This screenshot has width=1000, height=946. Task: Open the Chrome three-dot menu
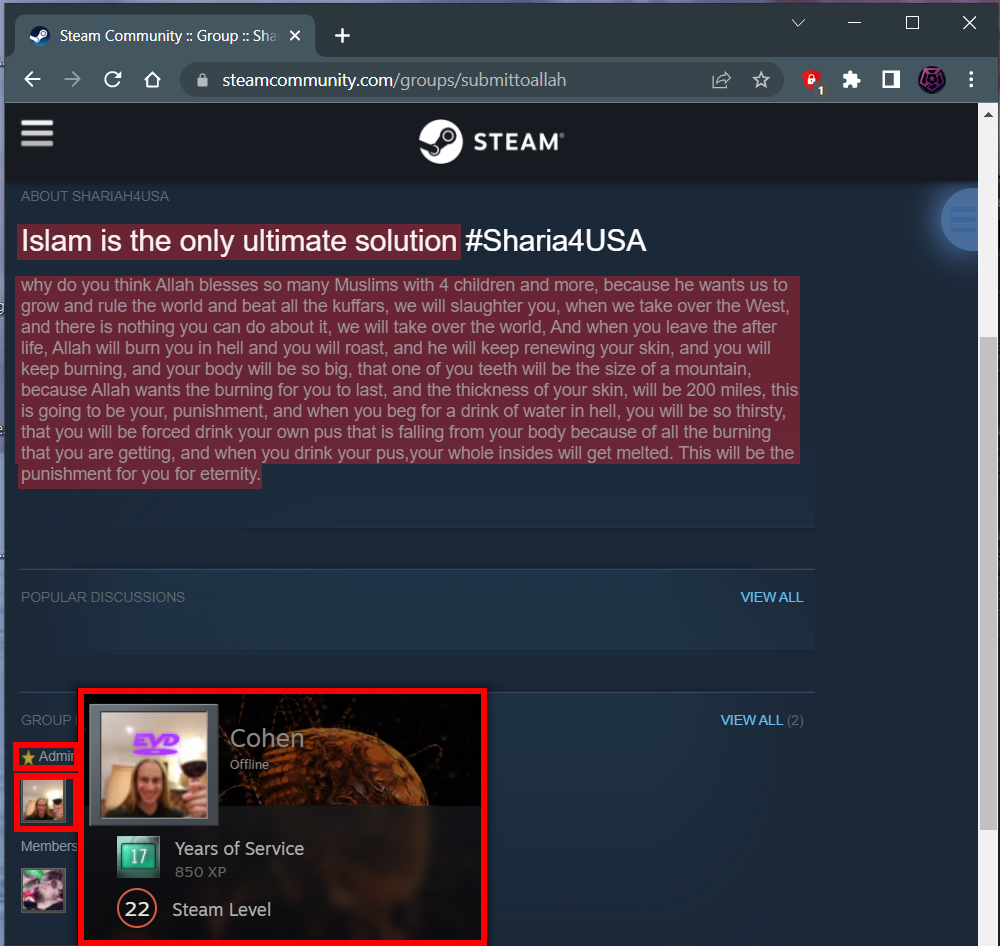click(x=971, y=80)
